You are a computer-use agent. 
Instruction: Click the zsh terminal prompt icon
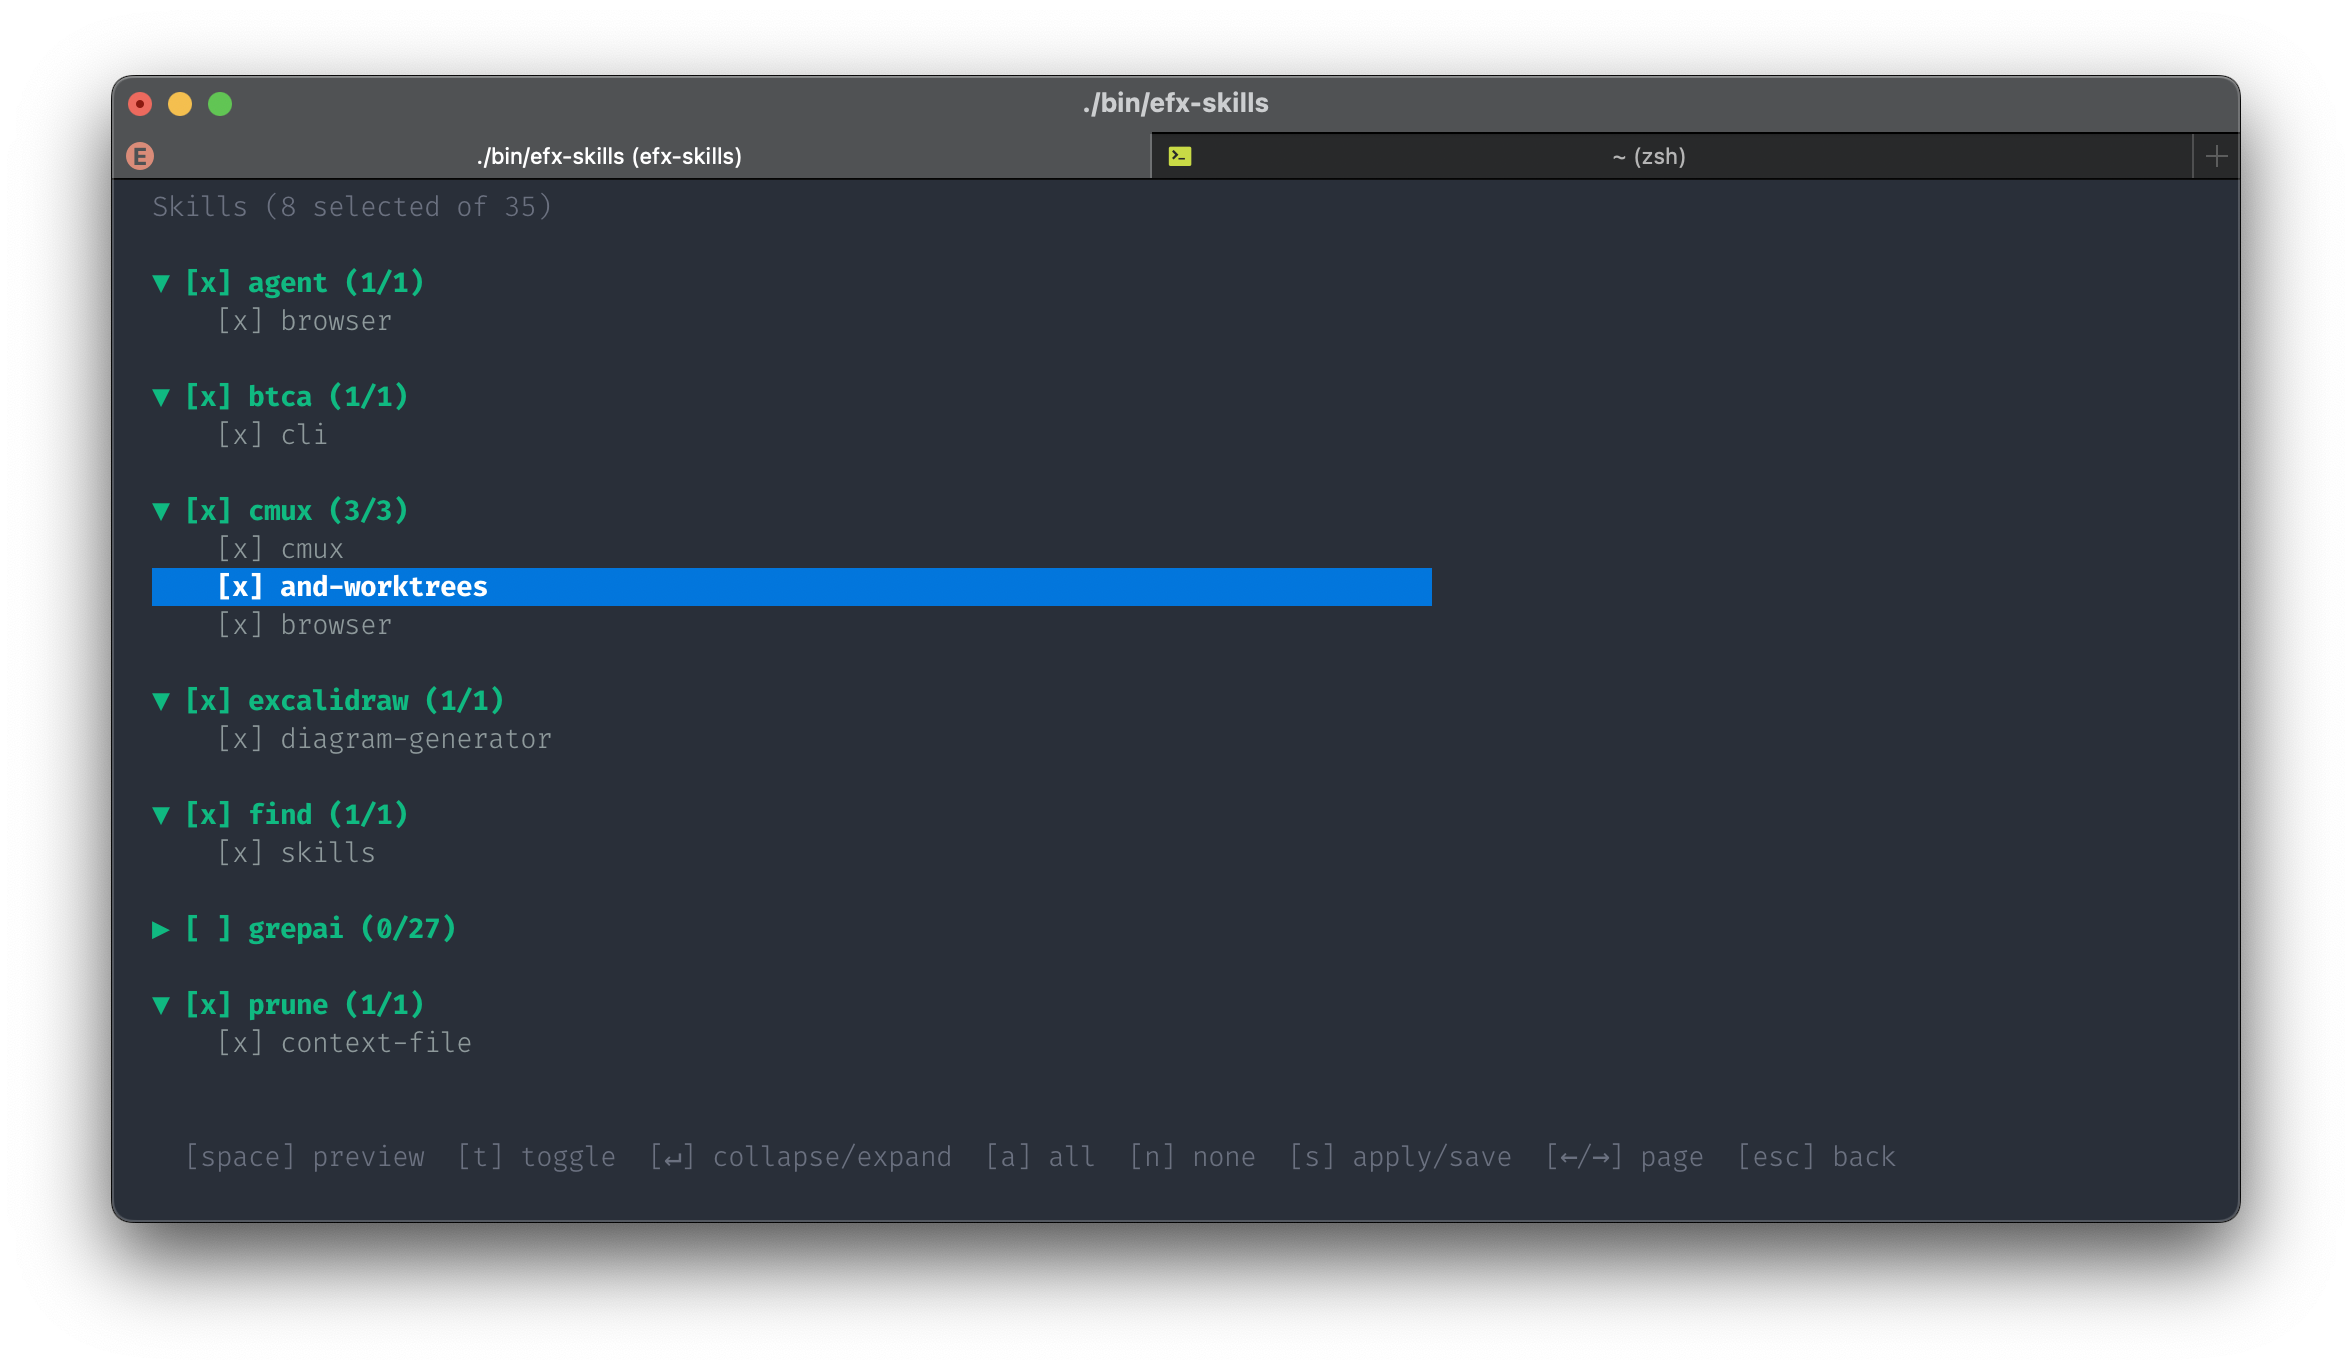[1180, 156]
